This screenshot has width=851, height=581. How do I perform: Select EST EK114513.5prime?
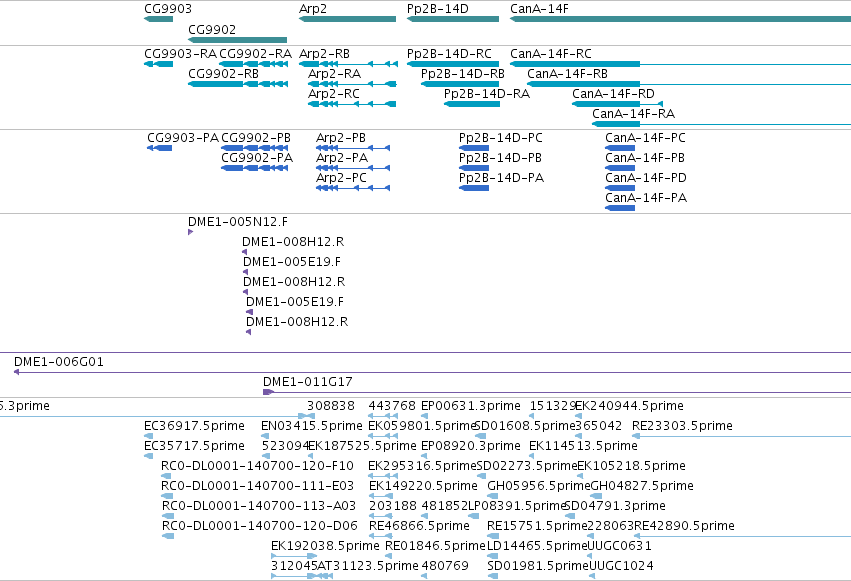(x=532, y=456)
